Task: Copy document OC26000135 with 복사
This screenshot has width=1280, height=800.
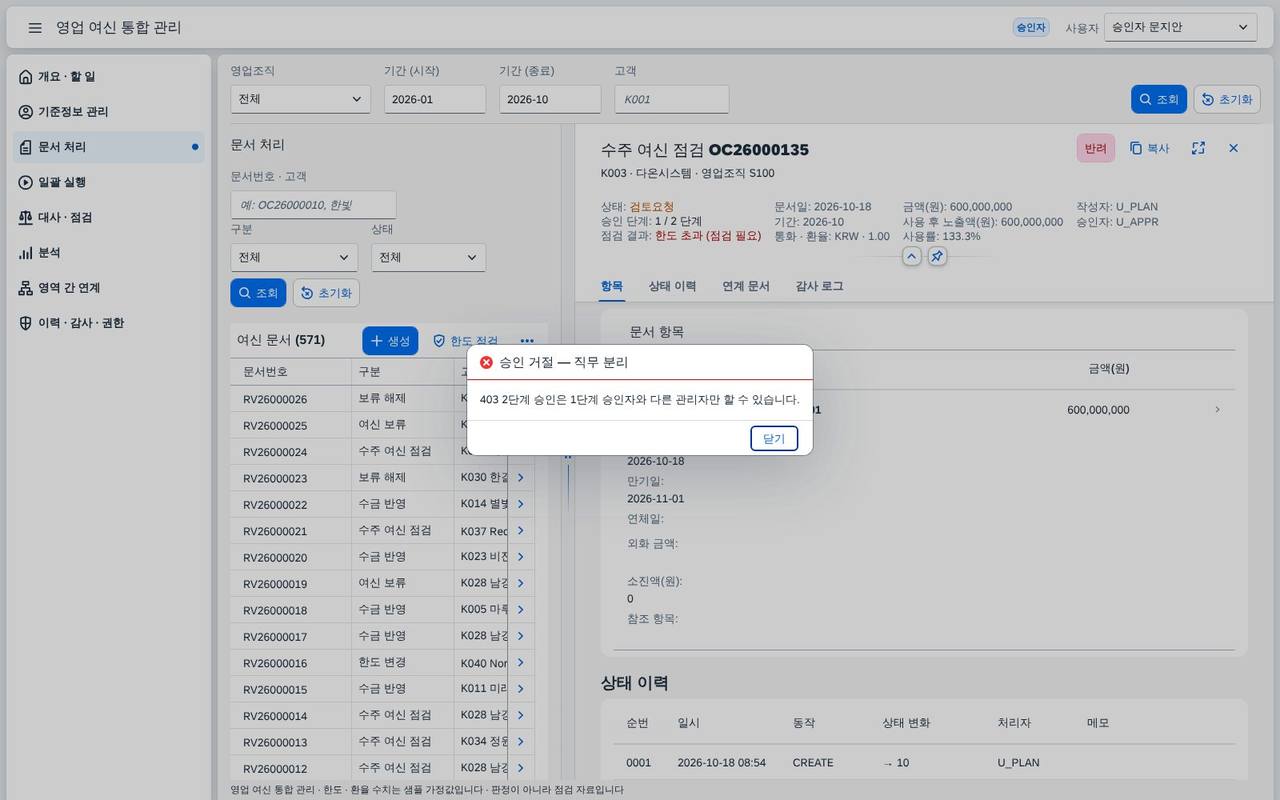Action: point(1149,148)
